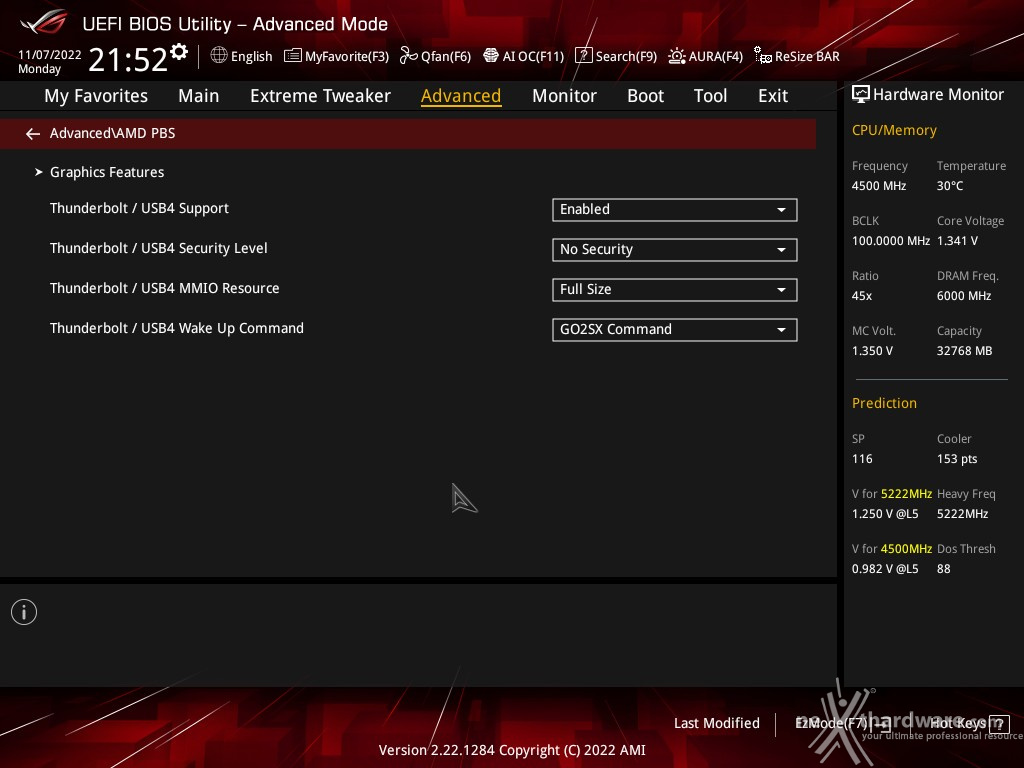Select Thunderbolt / USB4 MMIO Resource label

pyautogui.click(x=165, y=288)
